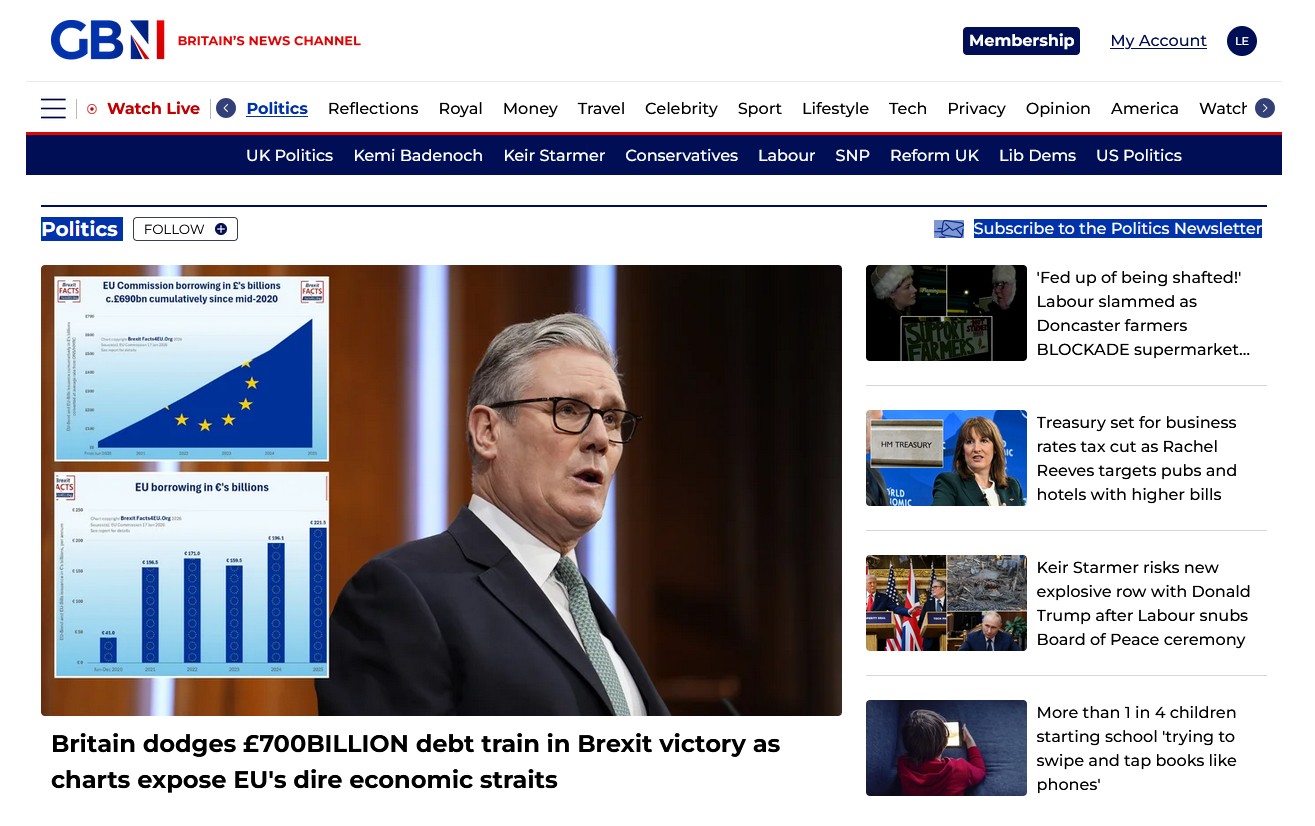
Task: Subscribe to the Politics Newsletter
Action: point(1117,229)
